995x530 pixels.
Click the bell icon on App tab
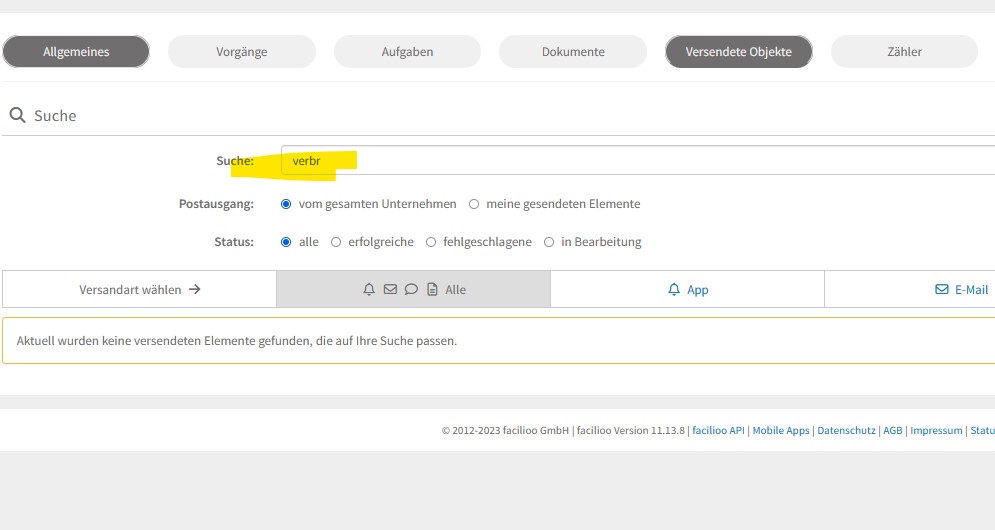point(674,290)
